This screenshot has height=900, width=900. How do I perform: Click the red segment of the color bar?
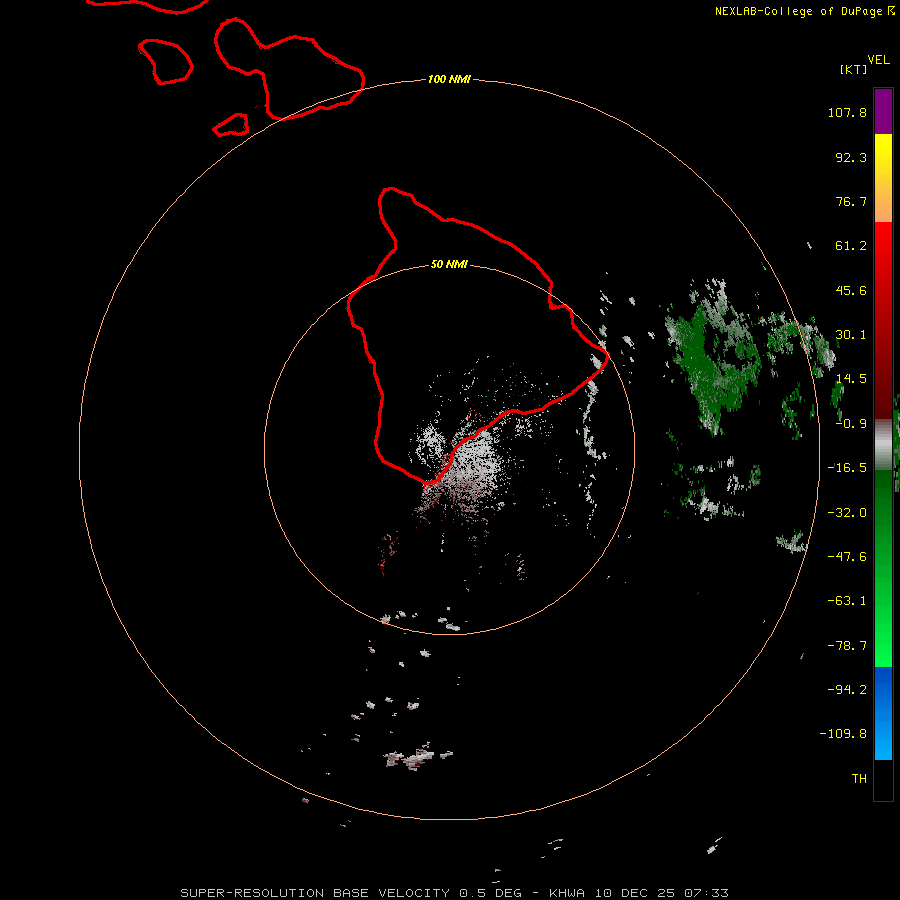(883, 320)
